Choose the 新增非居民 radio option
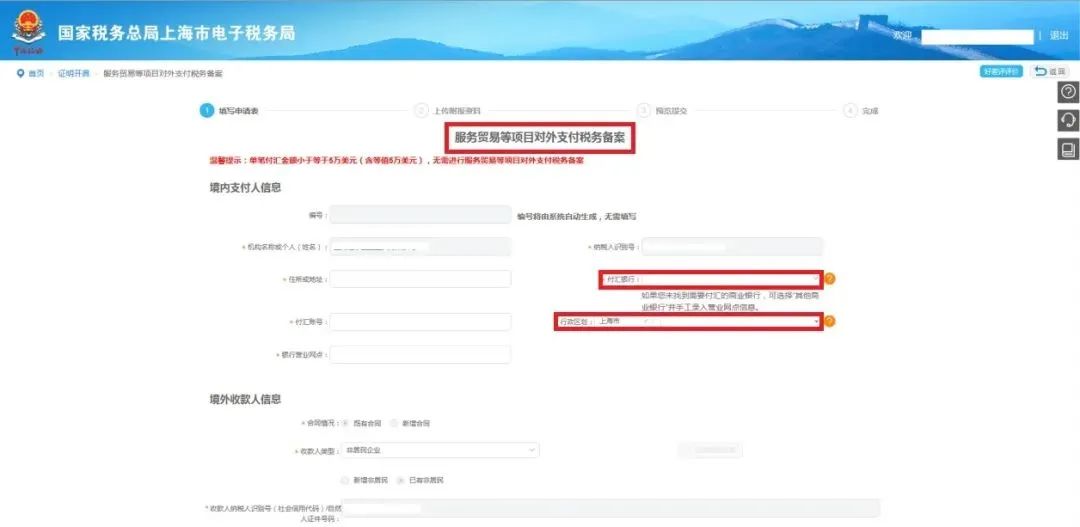The width and height of the screenshot is (1080, 527). [x=345, y=480]
